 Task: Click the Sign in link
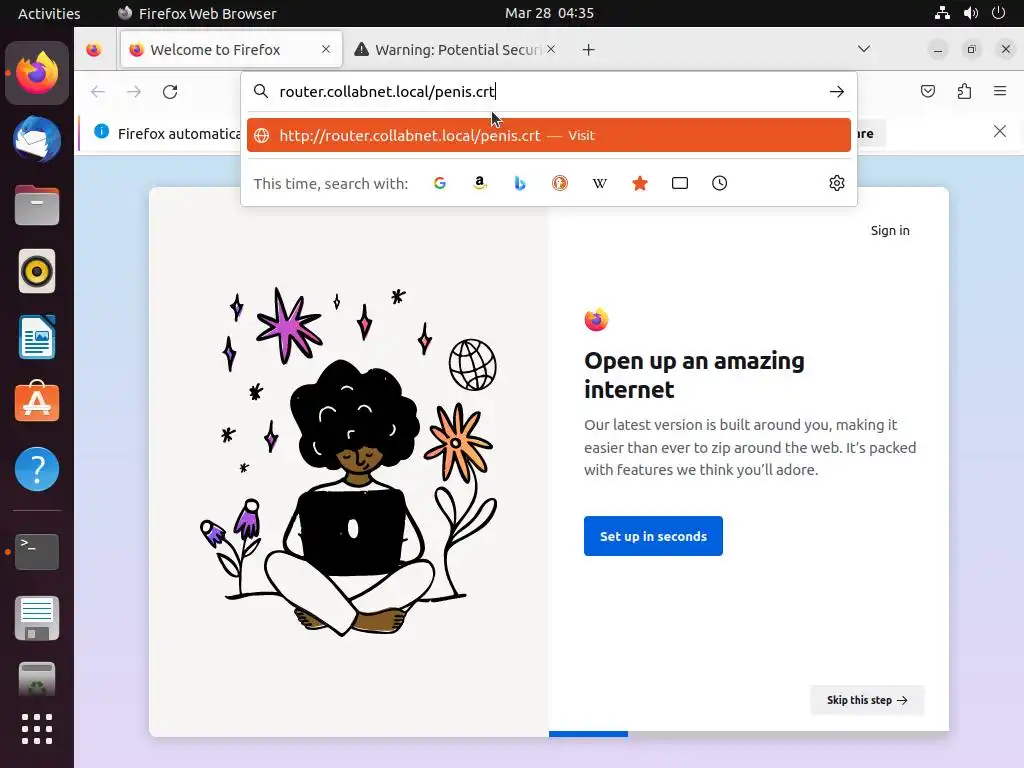coord(890,231)
